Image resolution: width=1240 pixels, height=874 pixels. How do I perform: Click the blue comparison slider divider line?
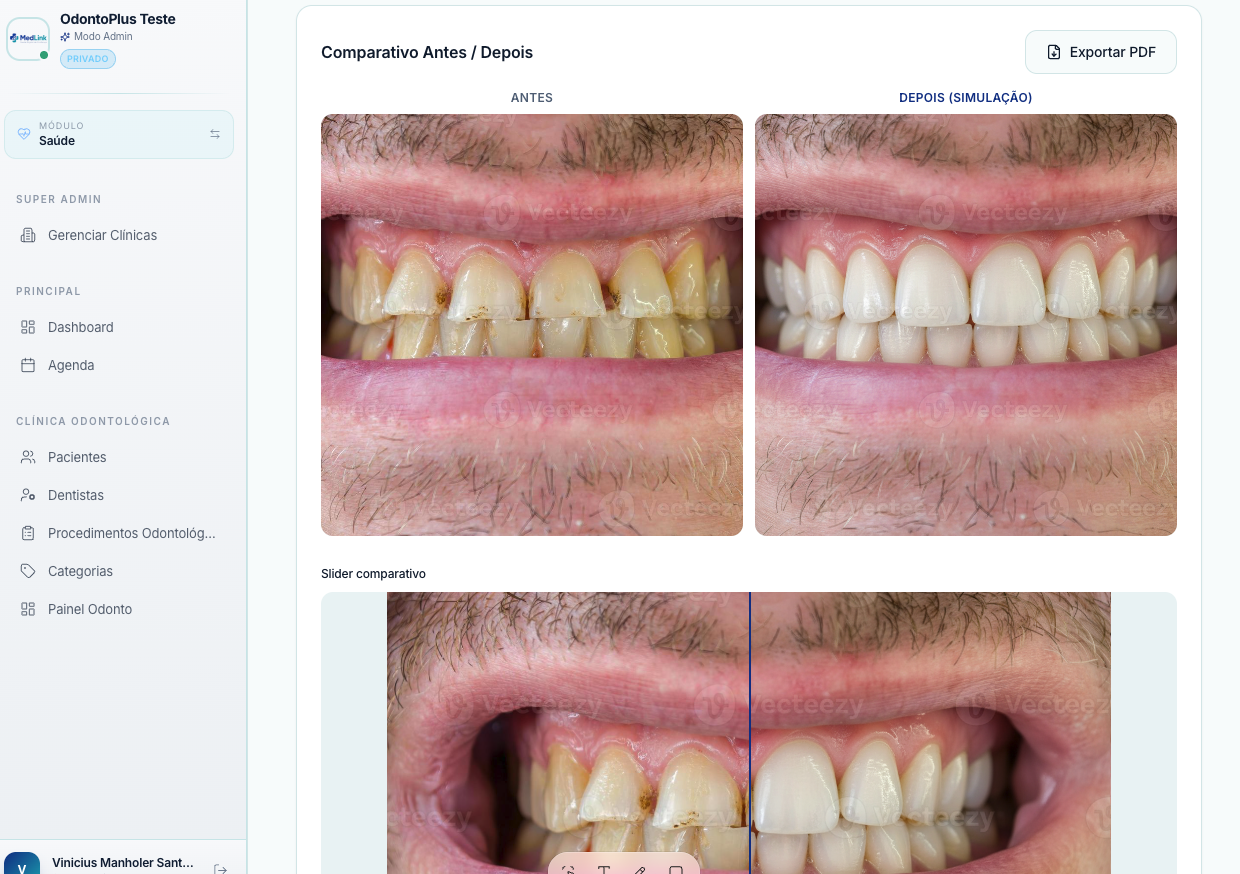tap(750, 732)
